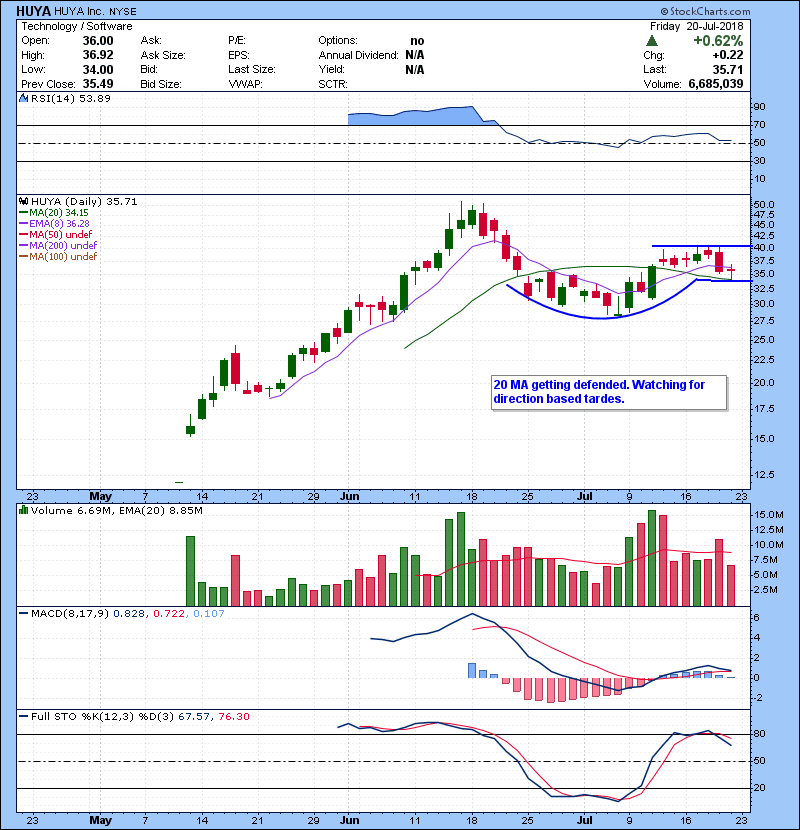Click the RSI area chart icon
800x830 pixels.
tap(23, 98)
